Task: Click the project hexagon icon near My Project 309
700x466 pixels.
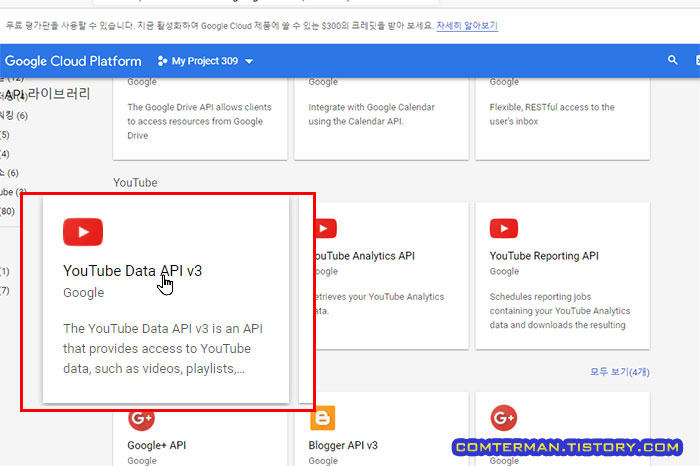Action: tap(162, 61)
